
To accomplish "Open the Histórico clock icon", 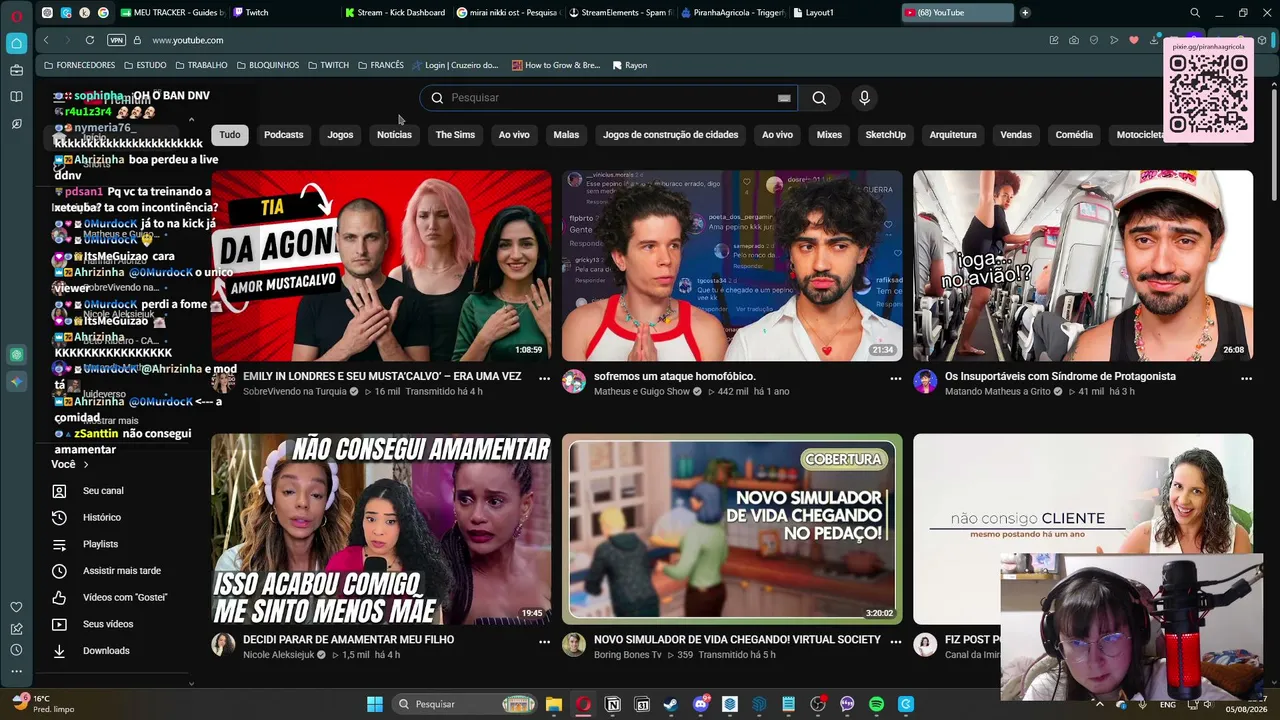I will click(59, 518).
